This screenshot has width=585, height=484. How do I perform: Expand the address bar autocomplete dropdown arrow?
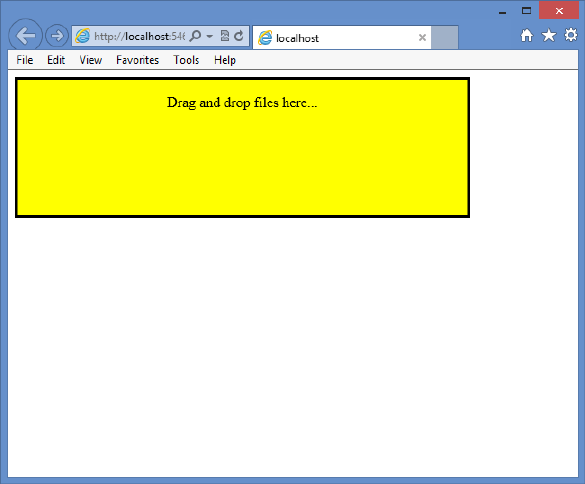tap(210, 37)
